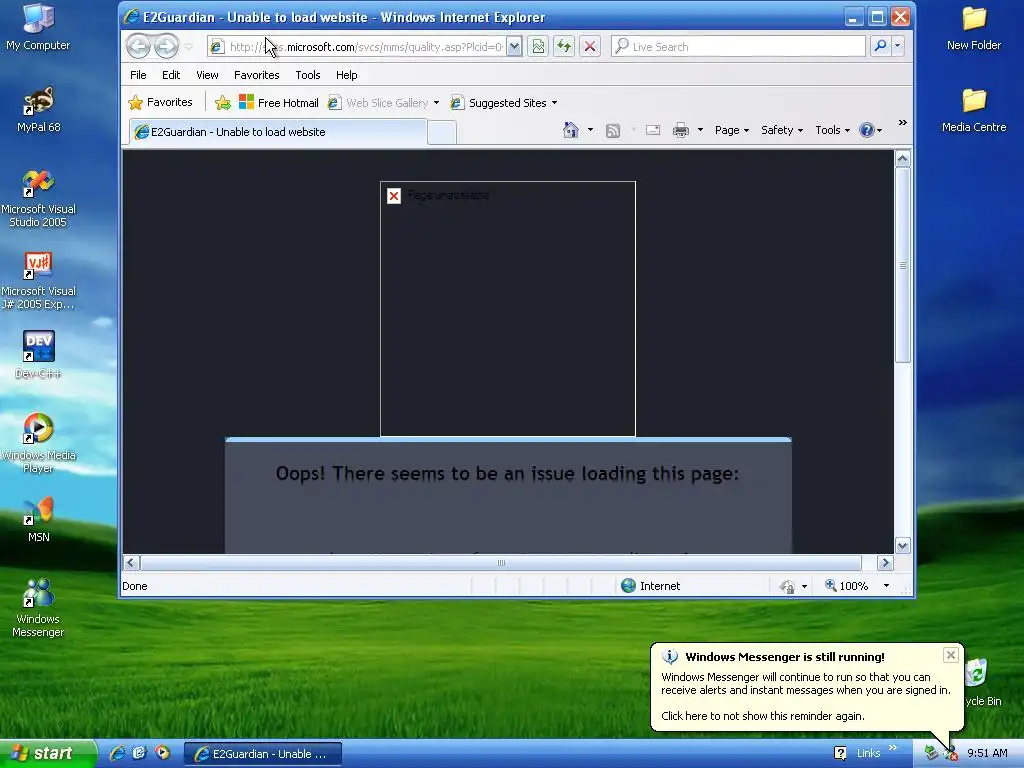Go back with the Back arrow button
The width and height of the screenshot is (1024, 768).
[138, 46]
